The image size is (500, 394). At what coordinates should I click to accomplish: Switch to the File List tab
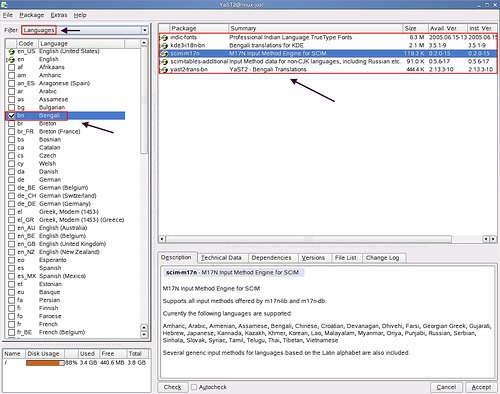coord(346,258)
